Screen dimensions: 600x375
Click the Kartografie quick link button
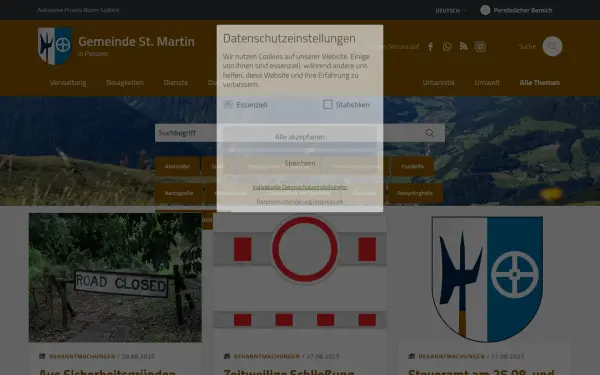179,193
